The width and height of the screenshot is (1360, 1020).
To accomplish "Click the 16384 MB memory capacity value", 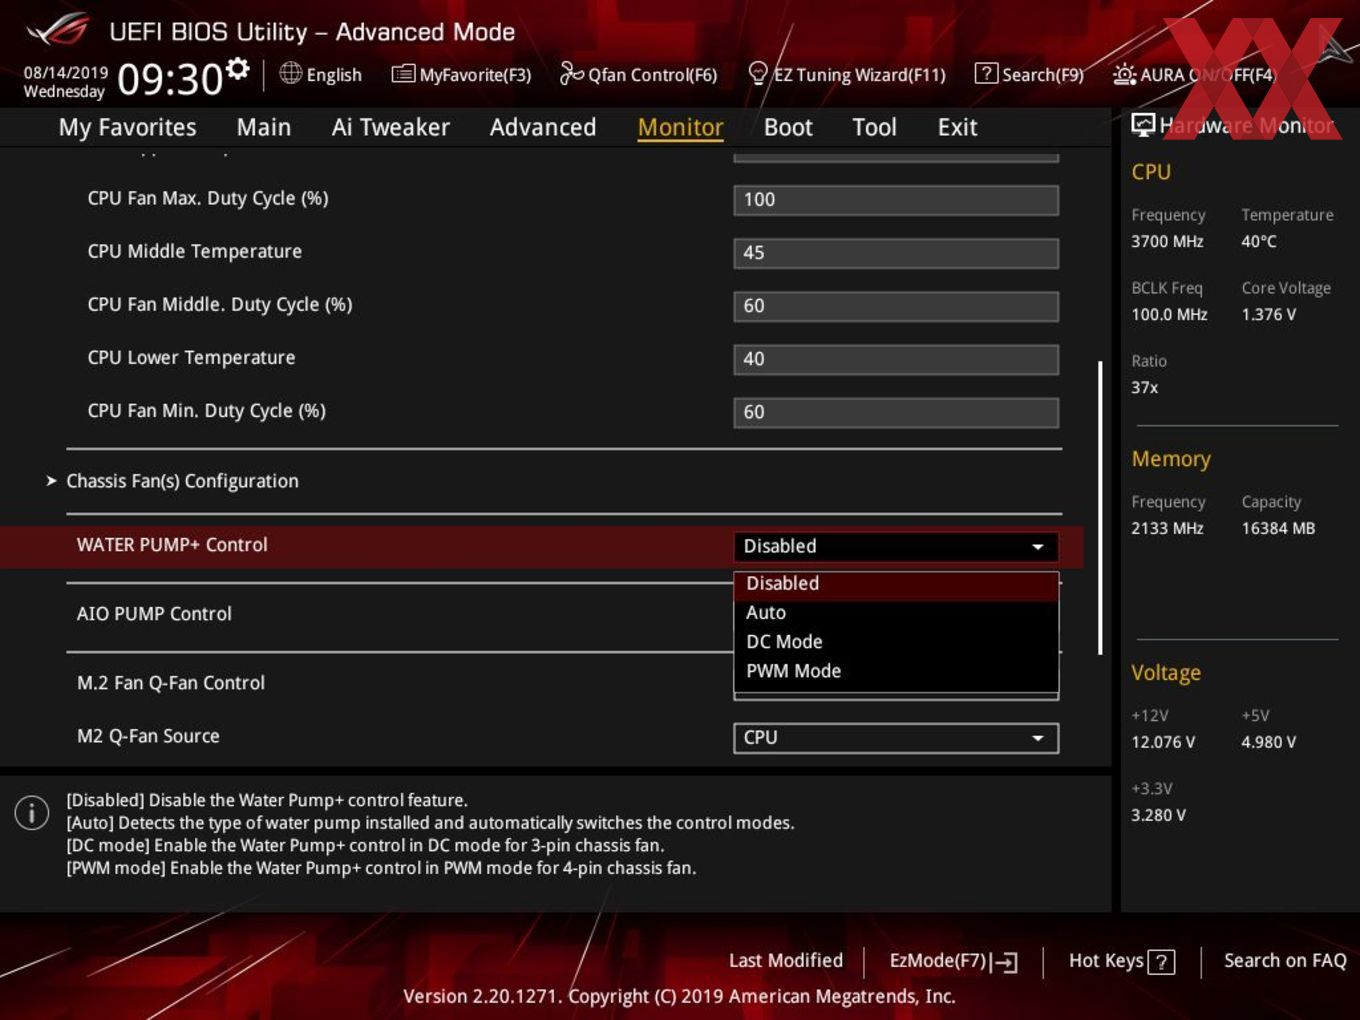I will (1278, 528).
